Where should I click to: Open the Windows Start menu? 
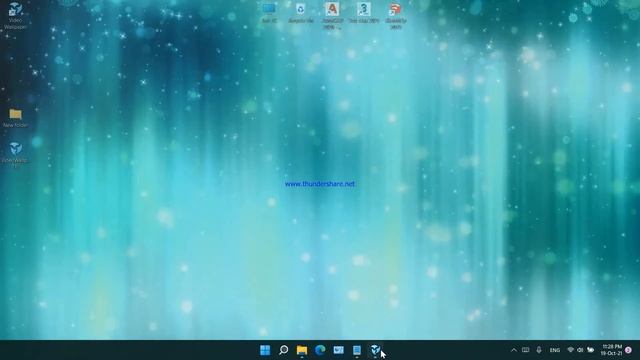[265, 350]
